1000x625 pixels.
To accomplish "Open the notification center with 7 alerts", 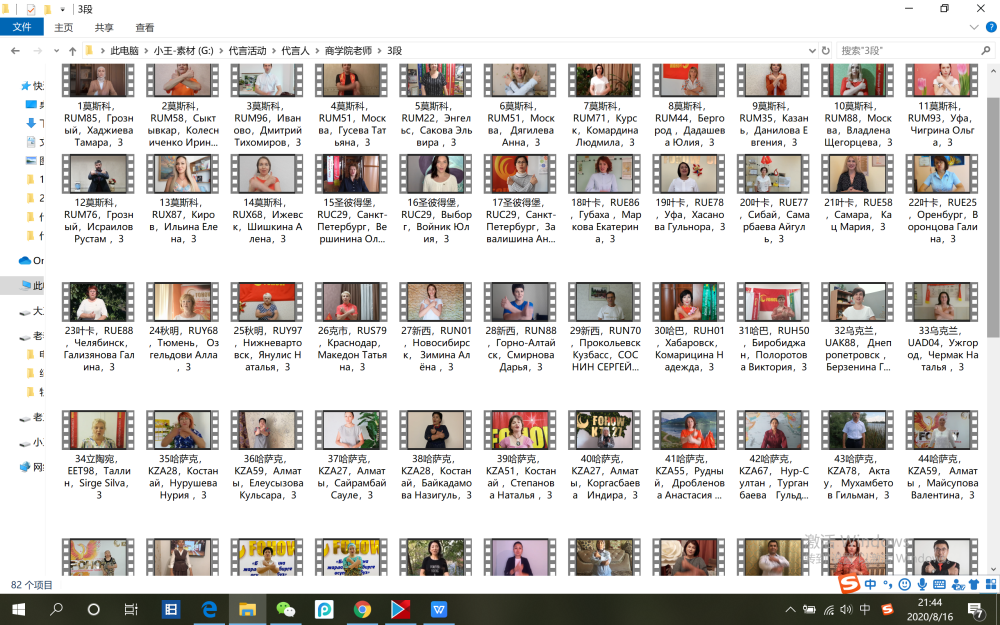I will coord(976,610).
